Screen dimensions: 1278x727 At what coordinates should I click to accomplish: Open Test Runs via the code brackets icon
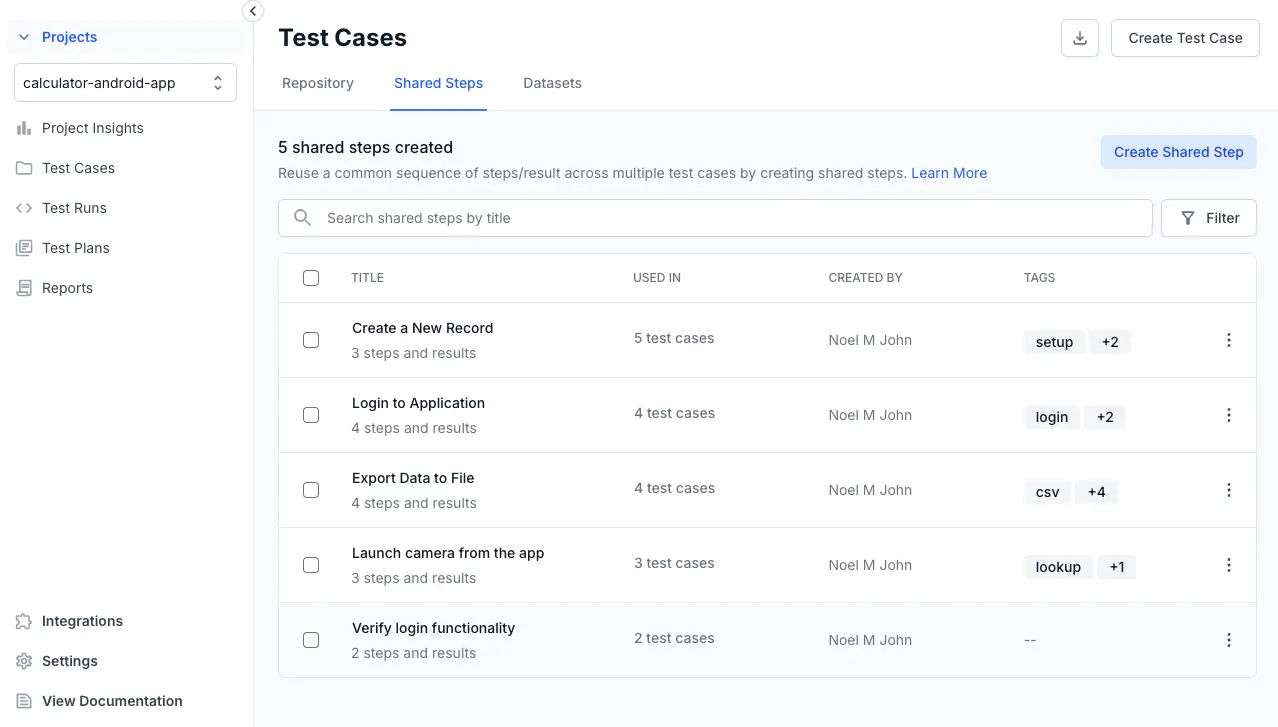[24, 208]
